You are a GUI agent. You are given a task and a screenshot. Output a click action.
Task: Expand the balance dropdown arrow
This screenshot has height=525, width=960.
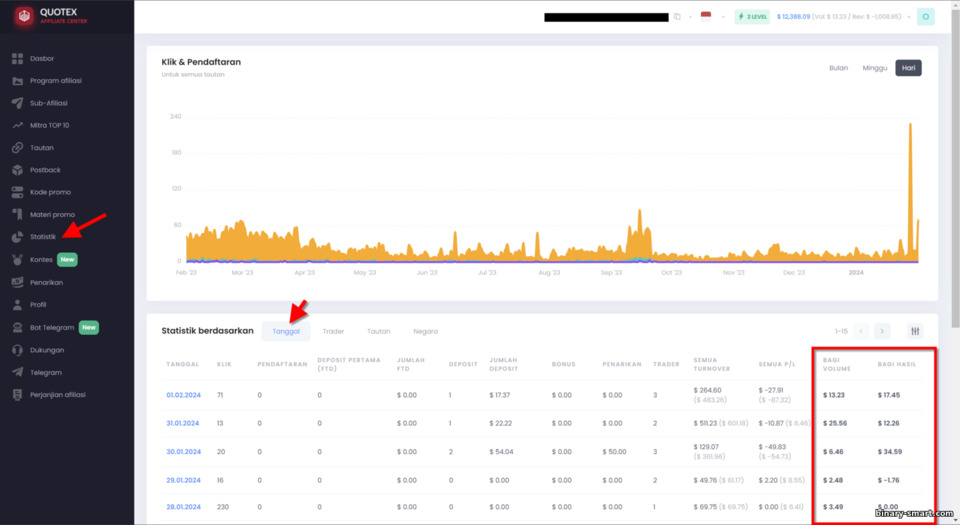point(909,17)
